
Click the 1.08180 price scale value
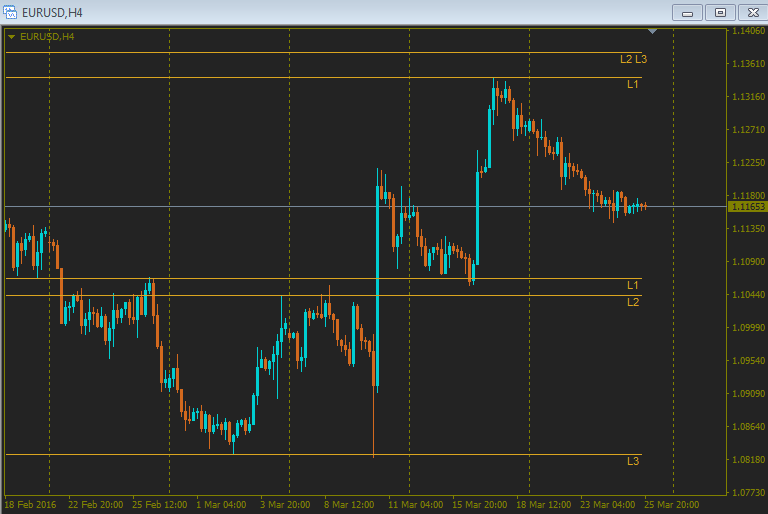click(748, 460)
